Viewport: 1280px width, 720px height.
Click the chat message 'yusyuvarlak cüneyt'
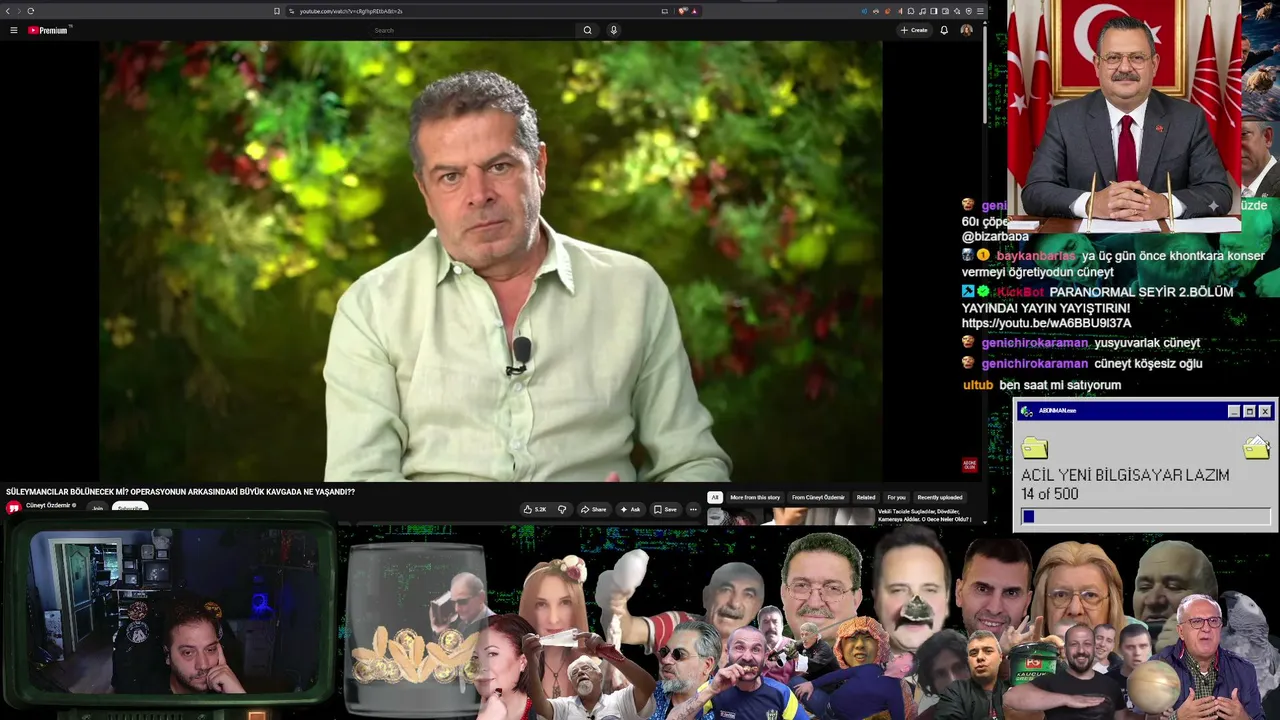[x=1147, y=343]
